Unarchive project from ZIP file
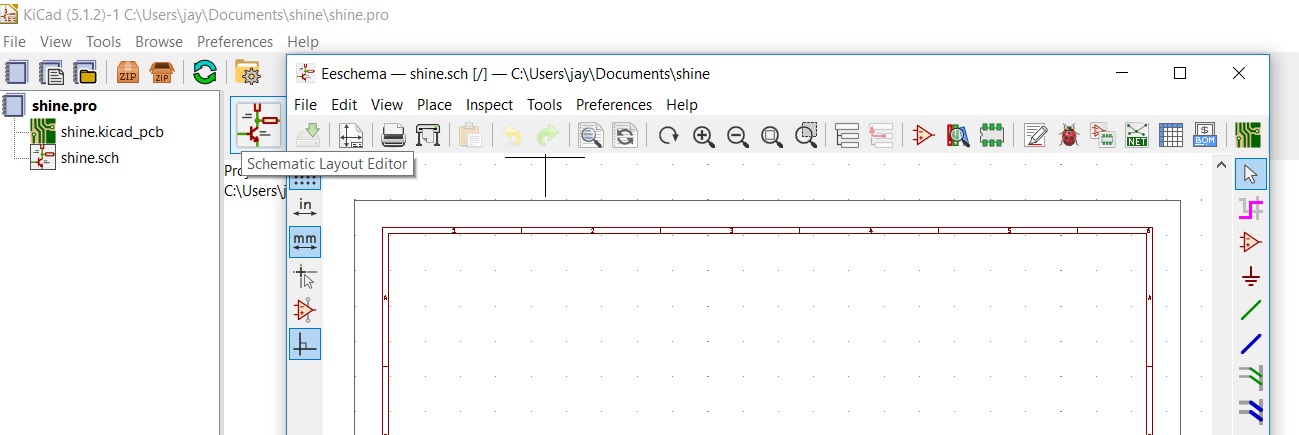The width and height of the screenshot is (1299, 435). click(162, 72)
